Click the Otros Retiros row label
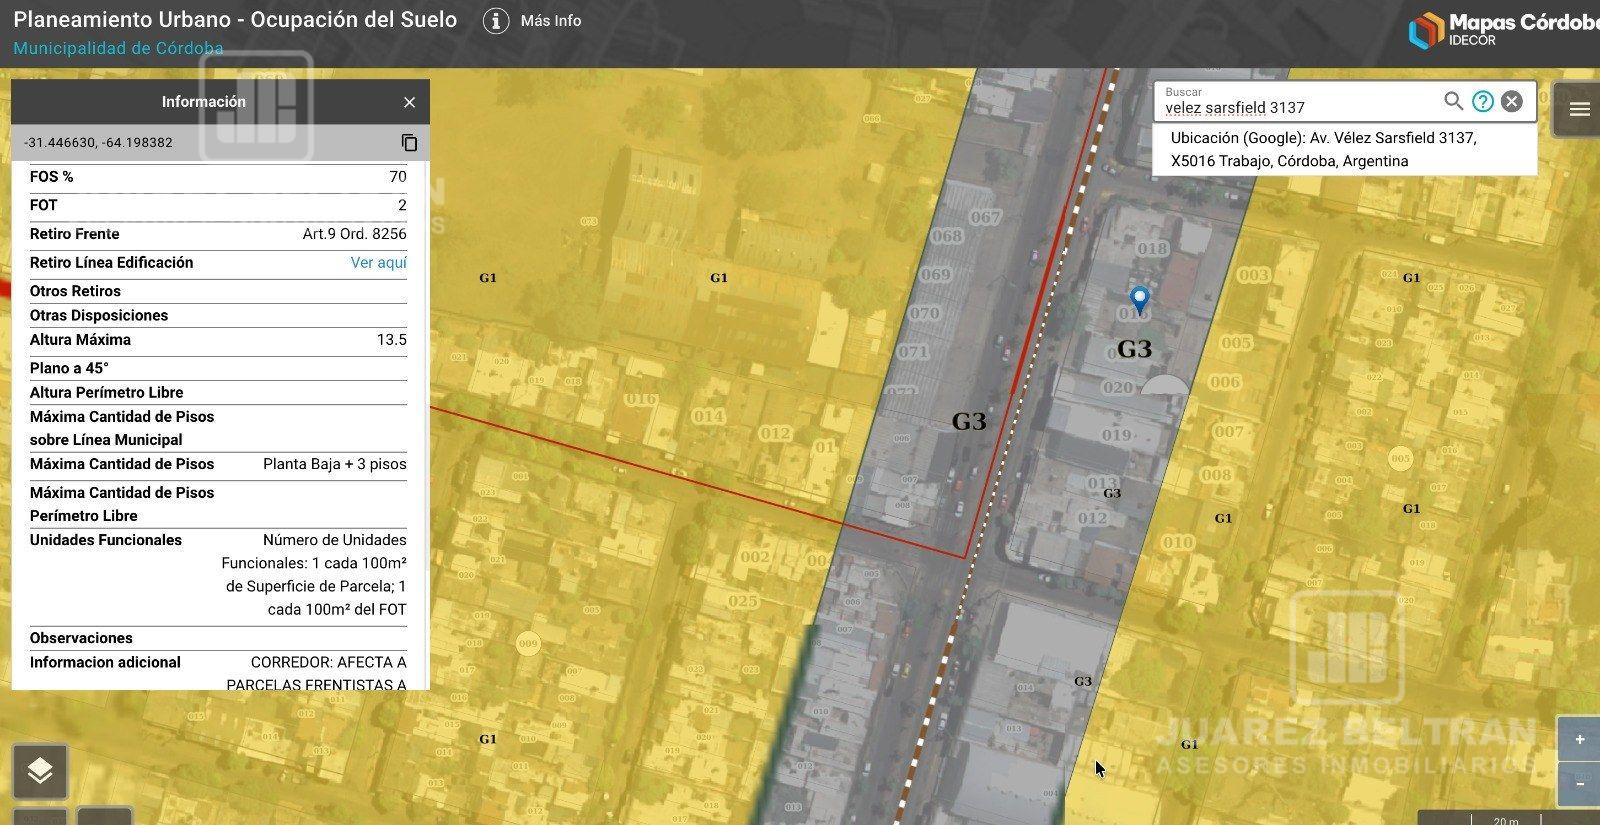The image size is (1600, 825). pyautogui.click(x=75, y=291)
